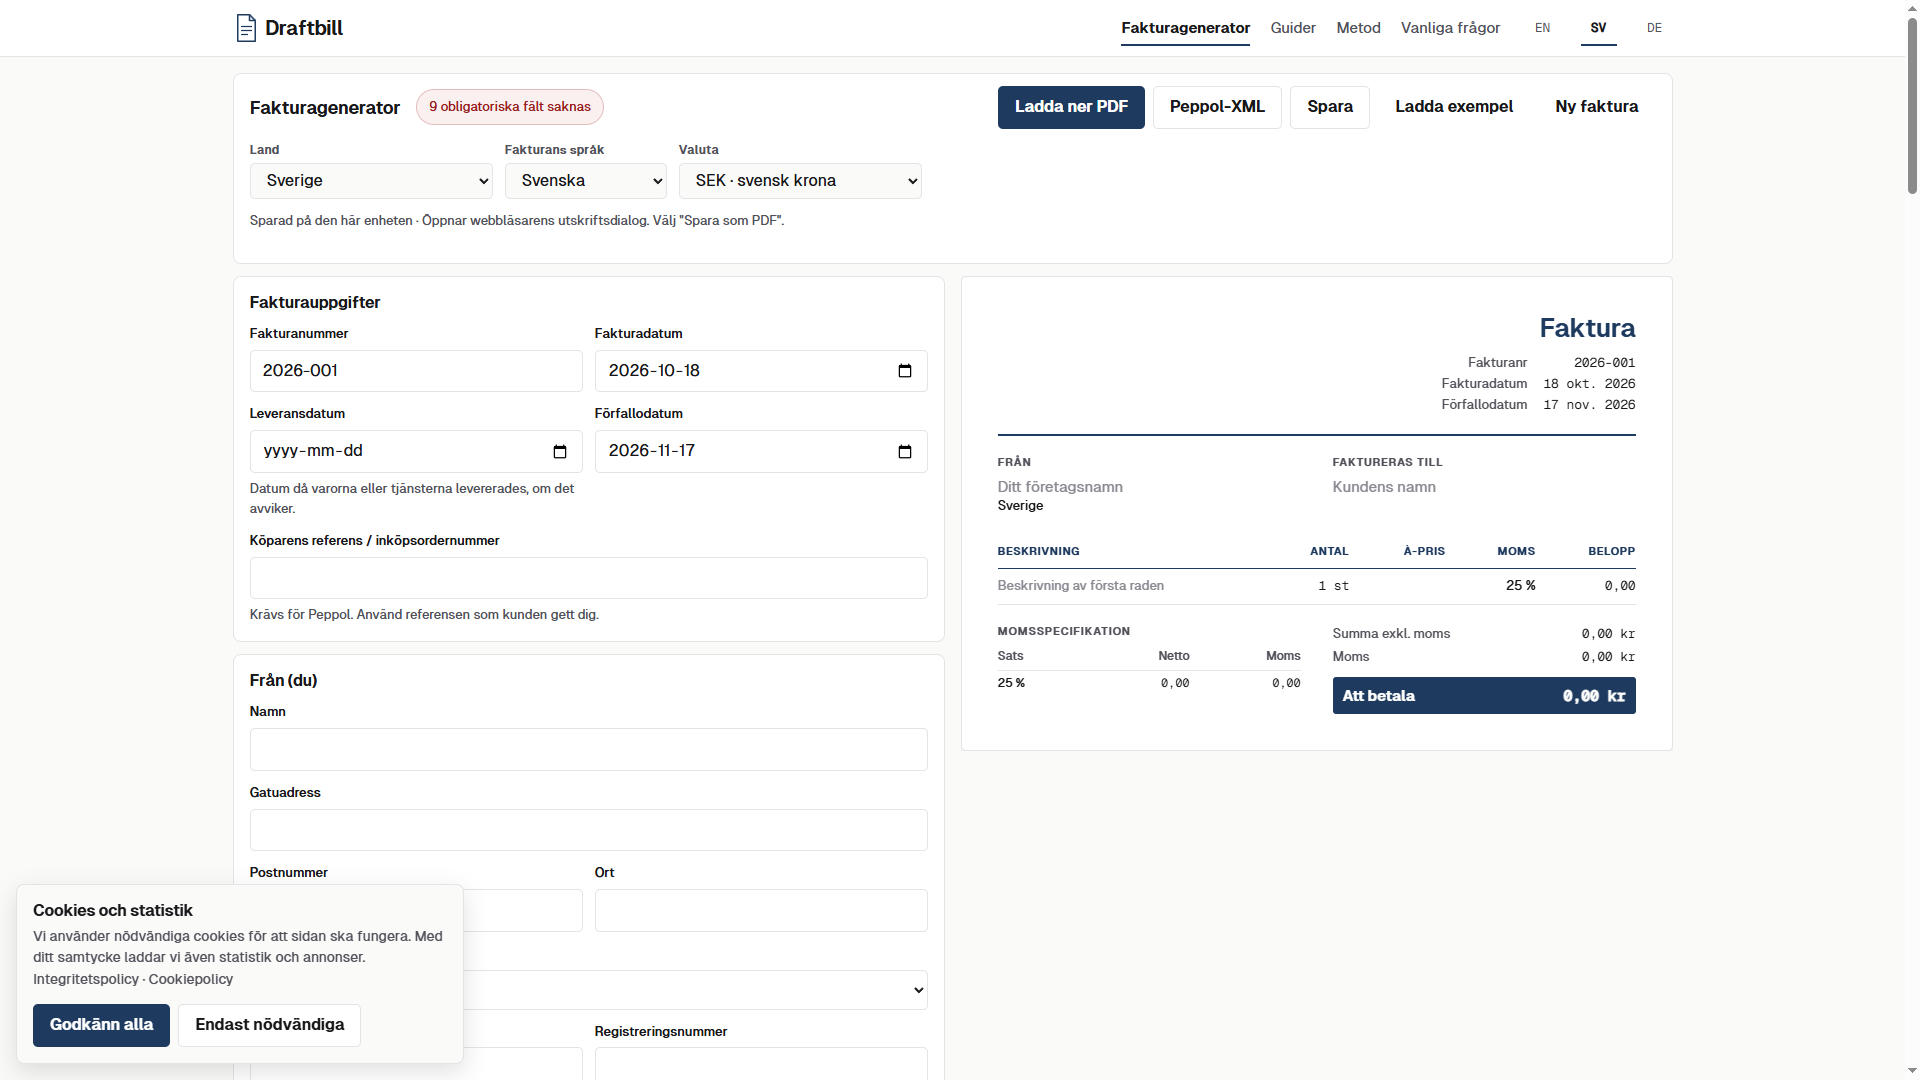Switch site language to DE
Image resolution: width=1920 pixels, height=1080 pixels.
(1654, 28)
